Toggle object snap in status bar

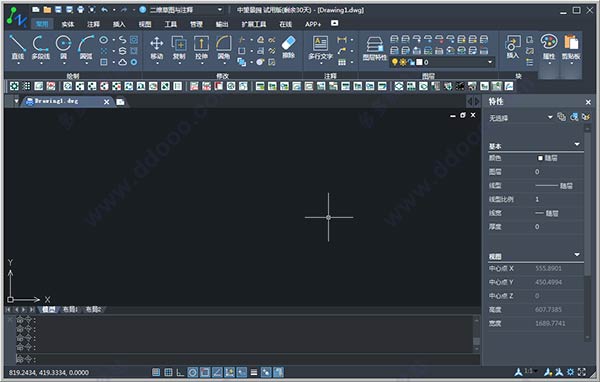(x=205, y=372)
